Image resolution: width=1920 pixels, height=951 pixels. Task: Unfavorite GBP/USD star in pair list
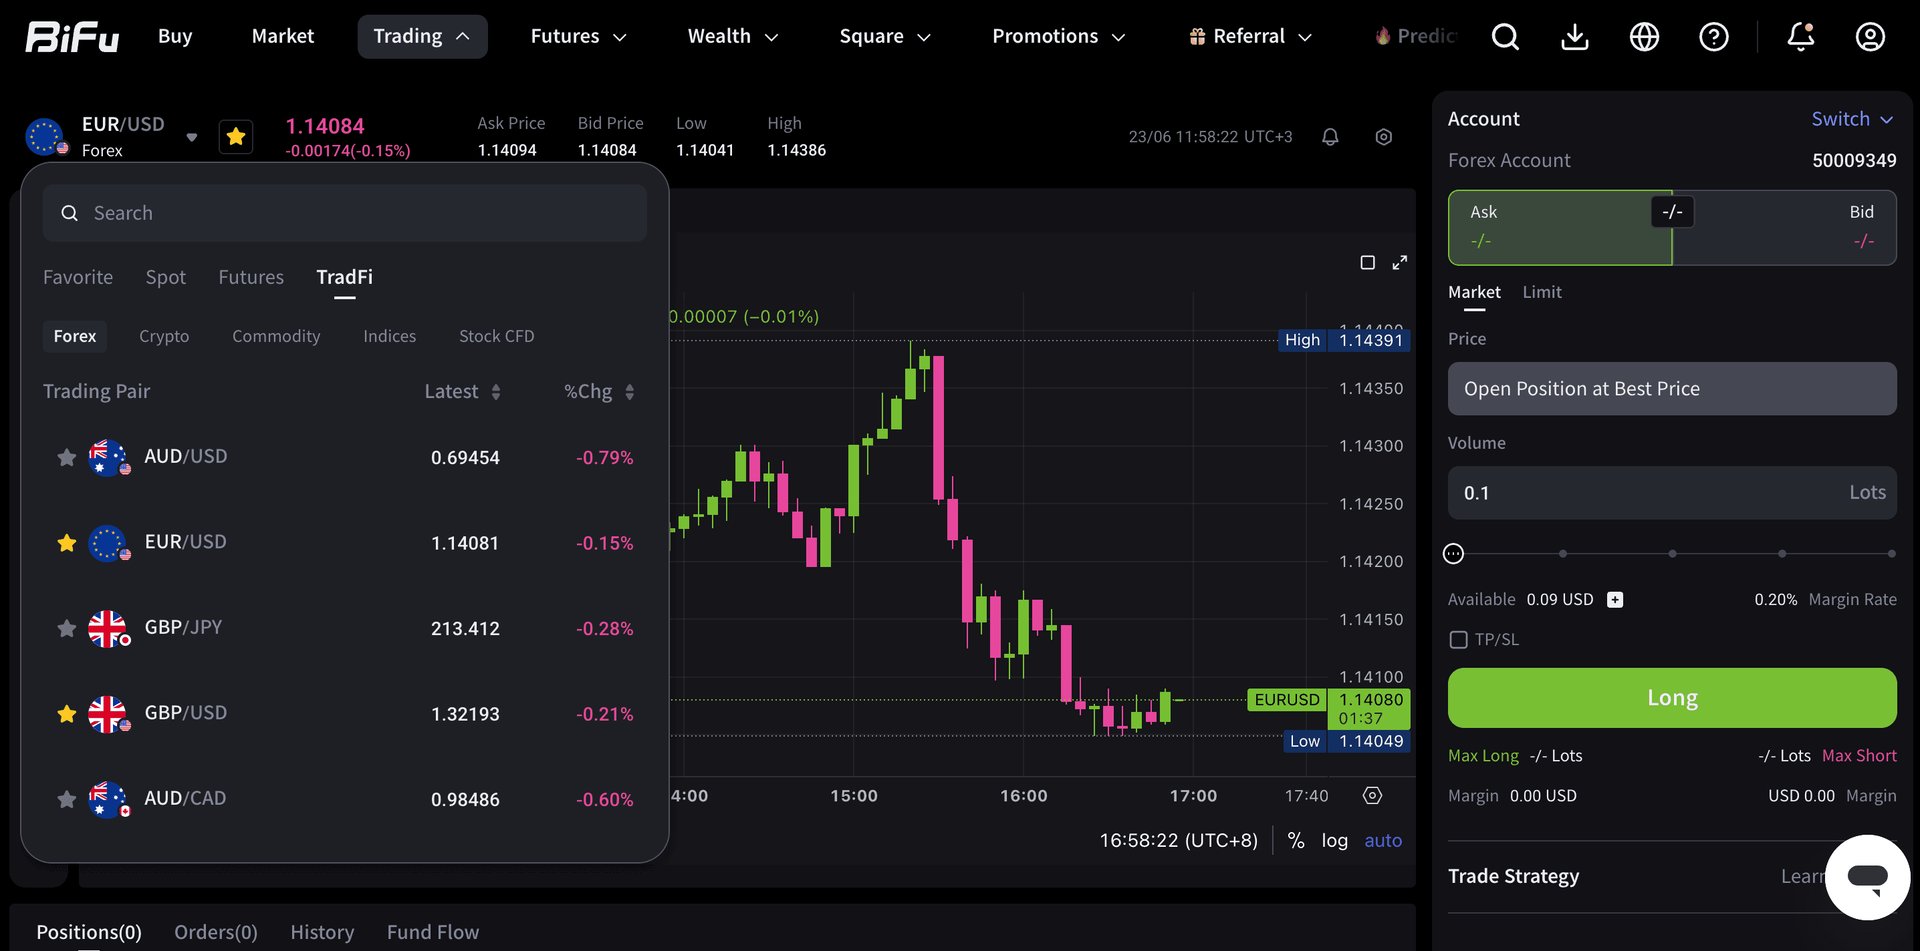[x=67, y=714]
